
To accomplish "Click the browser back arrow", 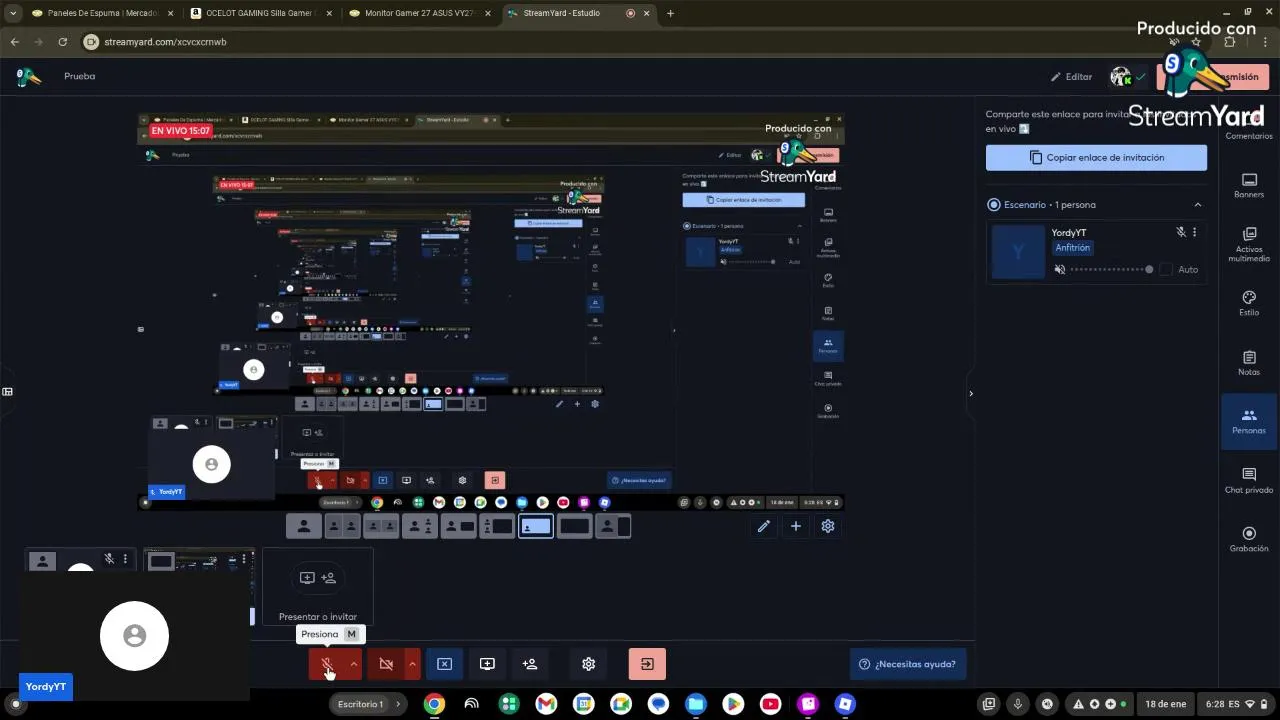I will pyautogui.click(x=14, y=42).
